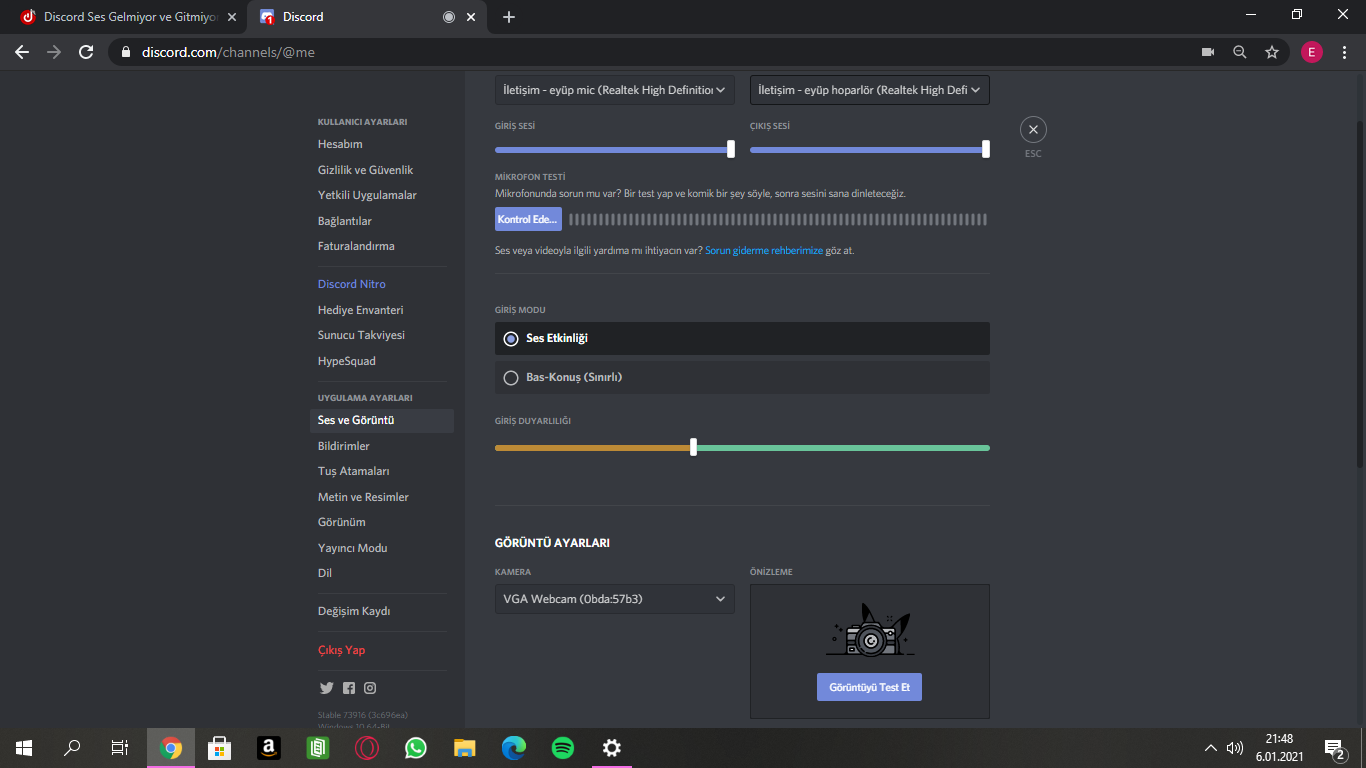This screenshot has height=768, width=1366.
Task: Open Windows taskbar search
Action: 72,748
